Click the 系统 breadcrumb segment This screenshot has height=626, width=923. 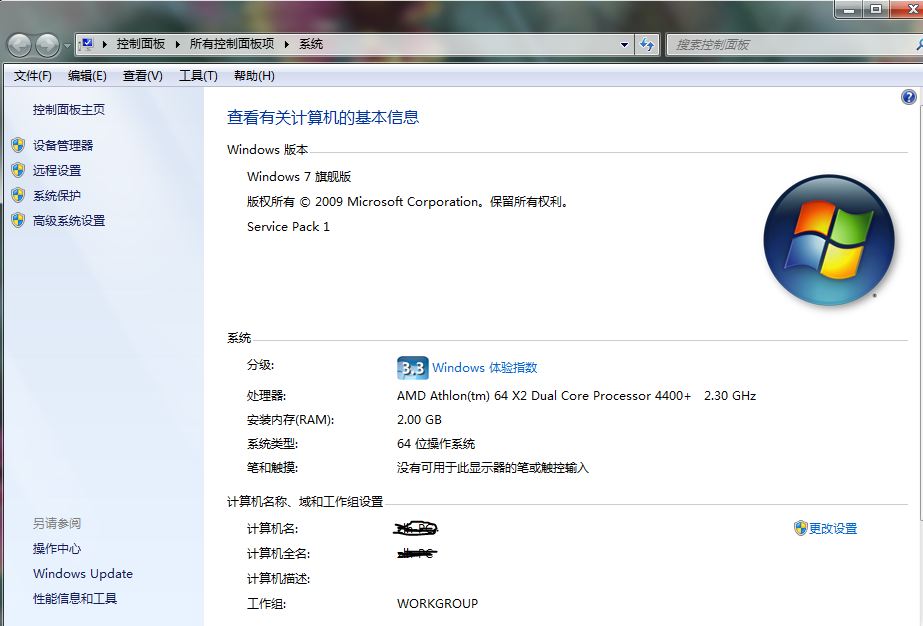click(x=311, y=44)
